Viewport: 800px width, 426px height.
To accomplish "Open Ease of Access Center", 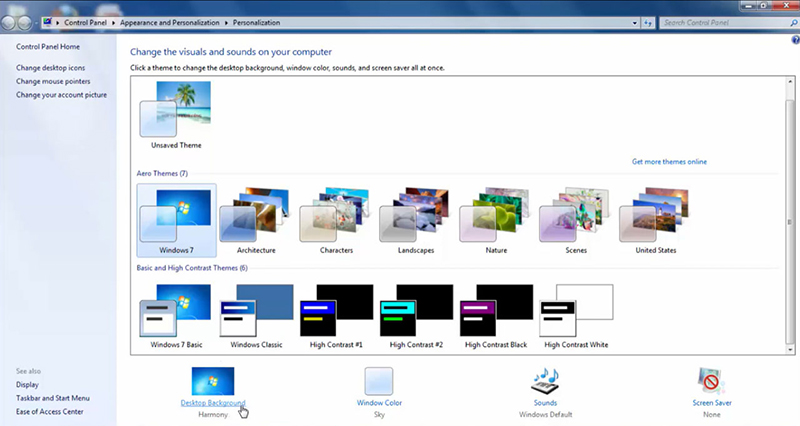I will pyautogui.click(x=49, y=412).
